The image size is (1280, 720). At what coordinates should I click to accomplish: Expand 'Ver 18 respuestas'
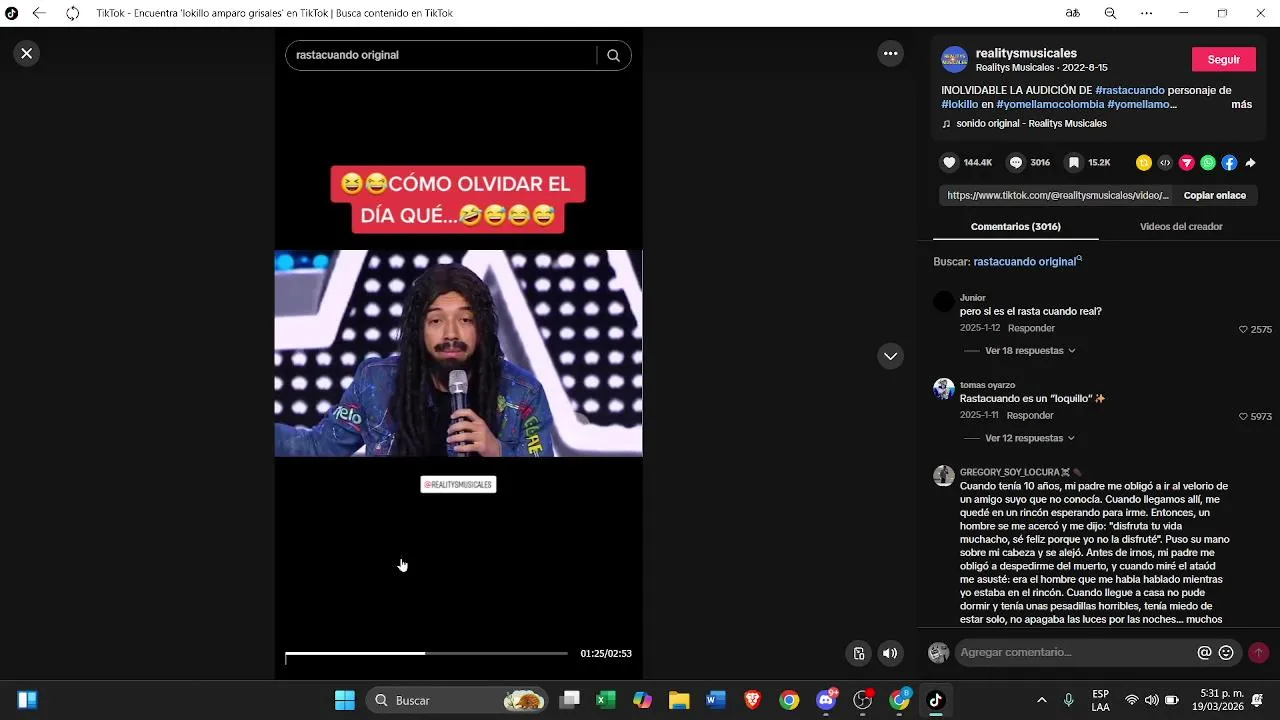[x=1030, y=351]
